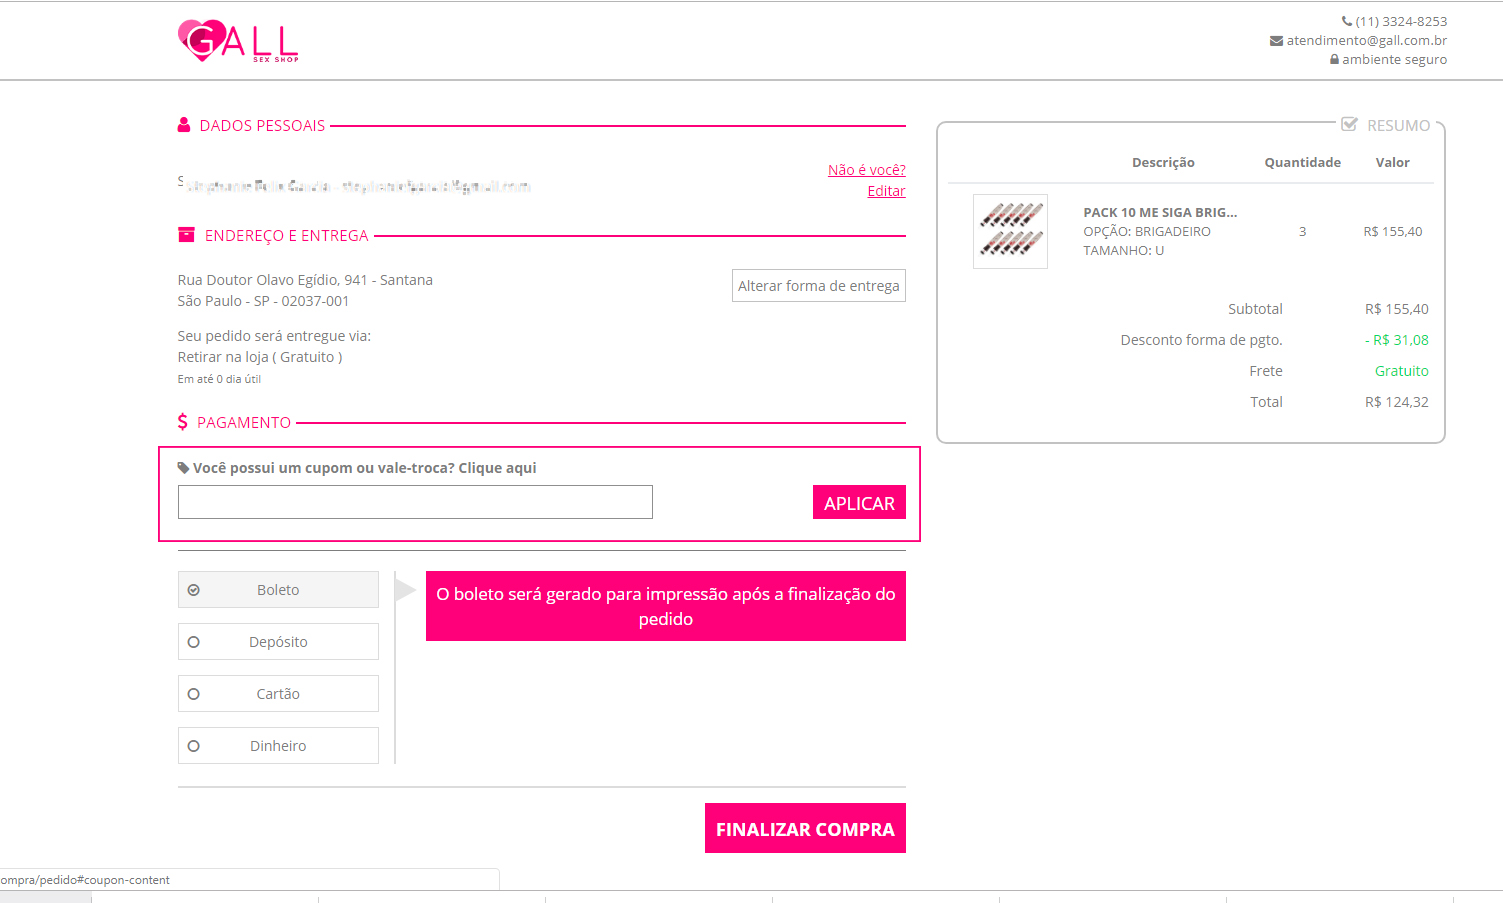Click the Descrição column header

[1163, 162]
